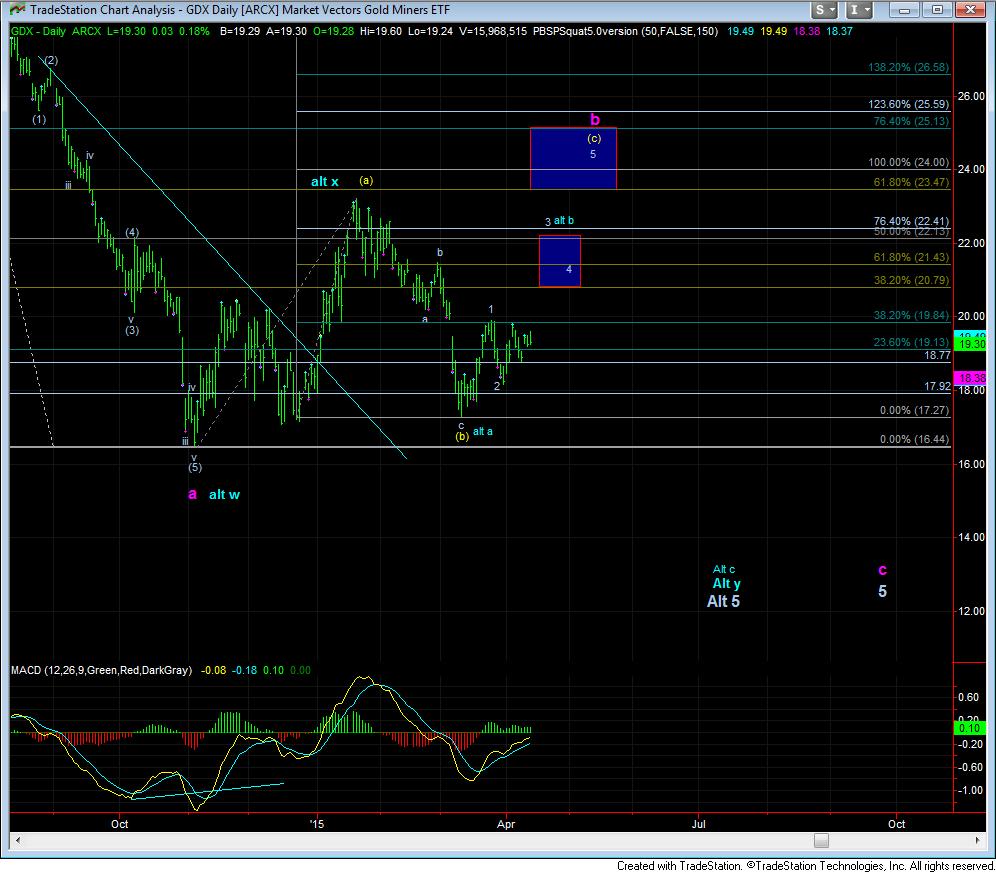
Task: Select the 'Alt 5' label
Action: click(x=723, y=601)
